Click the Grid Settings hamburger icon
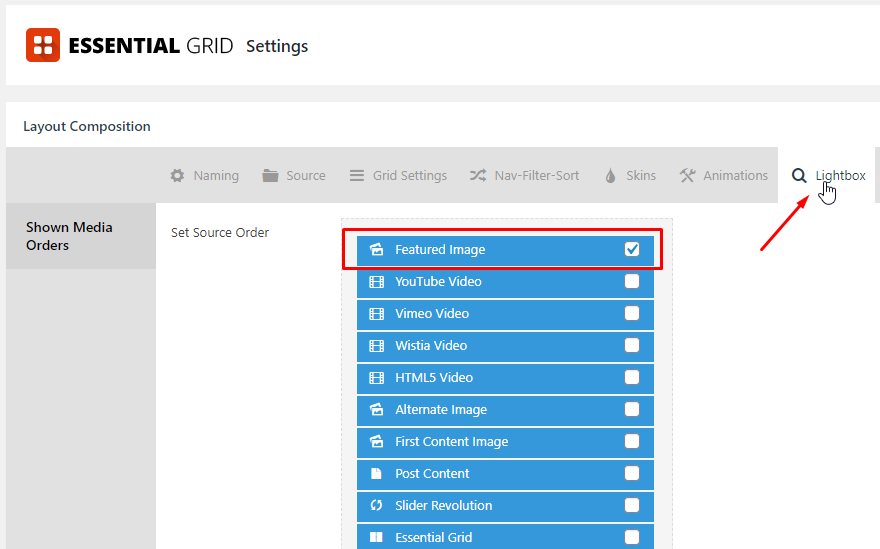Viewport: 880px width, 549px height. 357,176
